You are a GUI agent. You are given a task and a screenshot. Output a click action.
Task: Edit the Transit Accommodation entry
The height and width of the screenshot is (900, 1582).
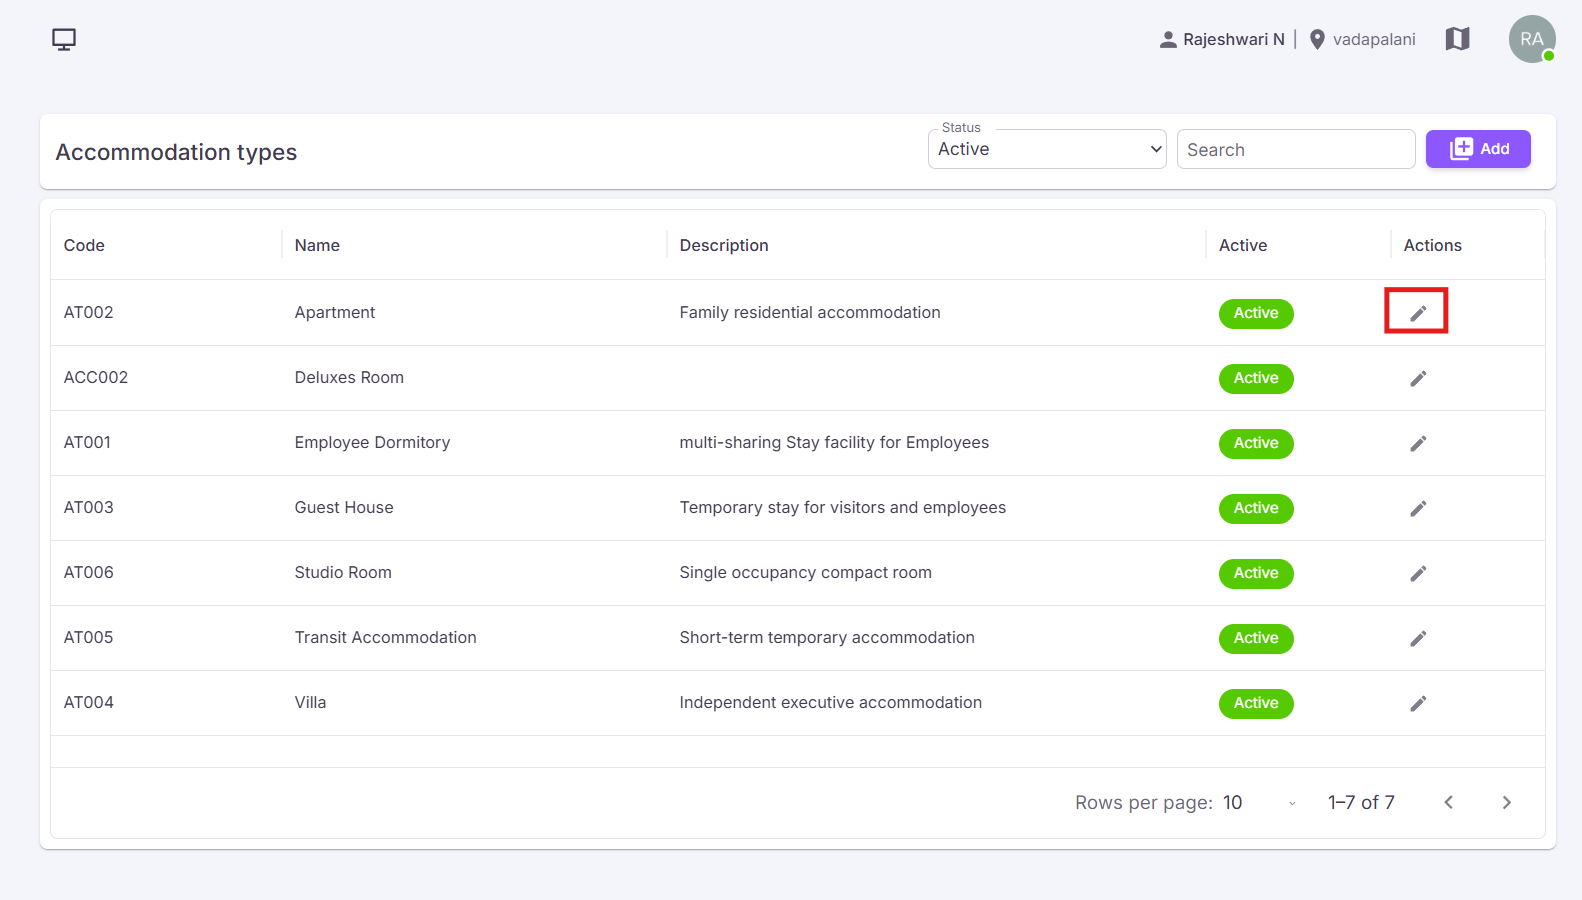coord(1418,638)
